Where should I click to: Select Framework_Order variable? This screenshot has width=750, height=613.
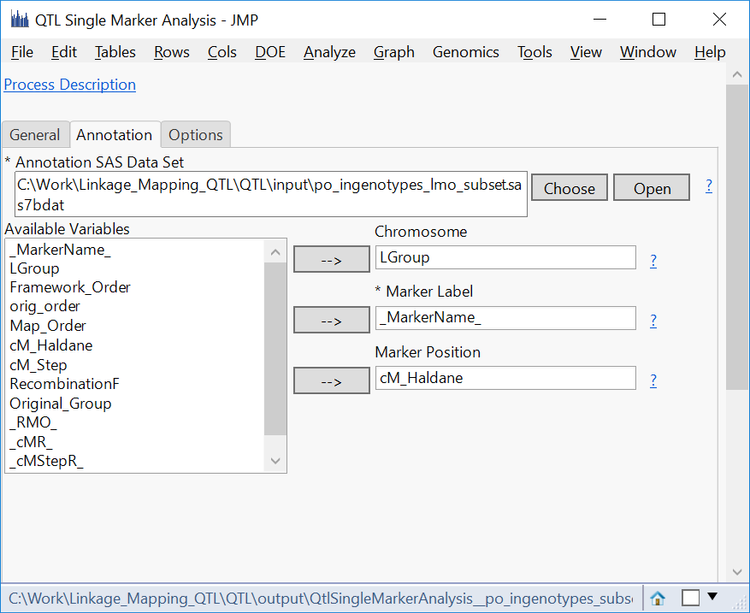(x=70, y=287)
